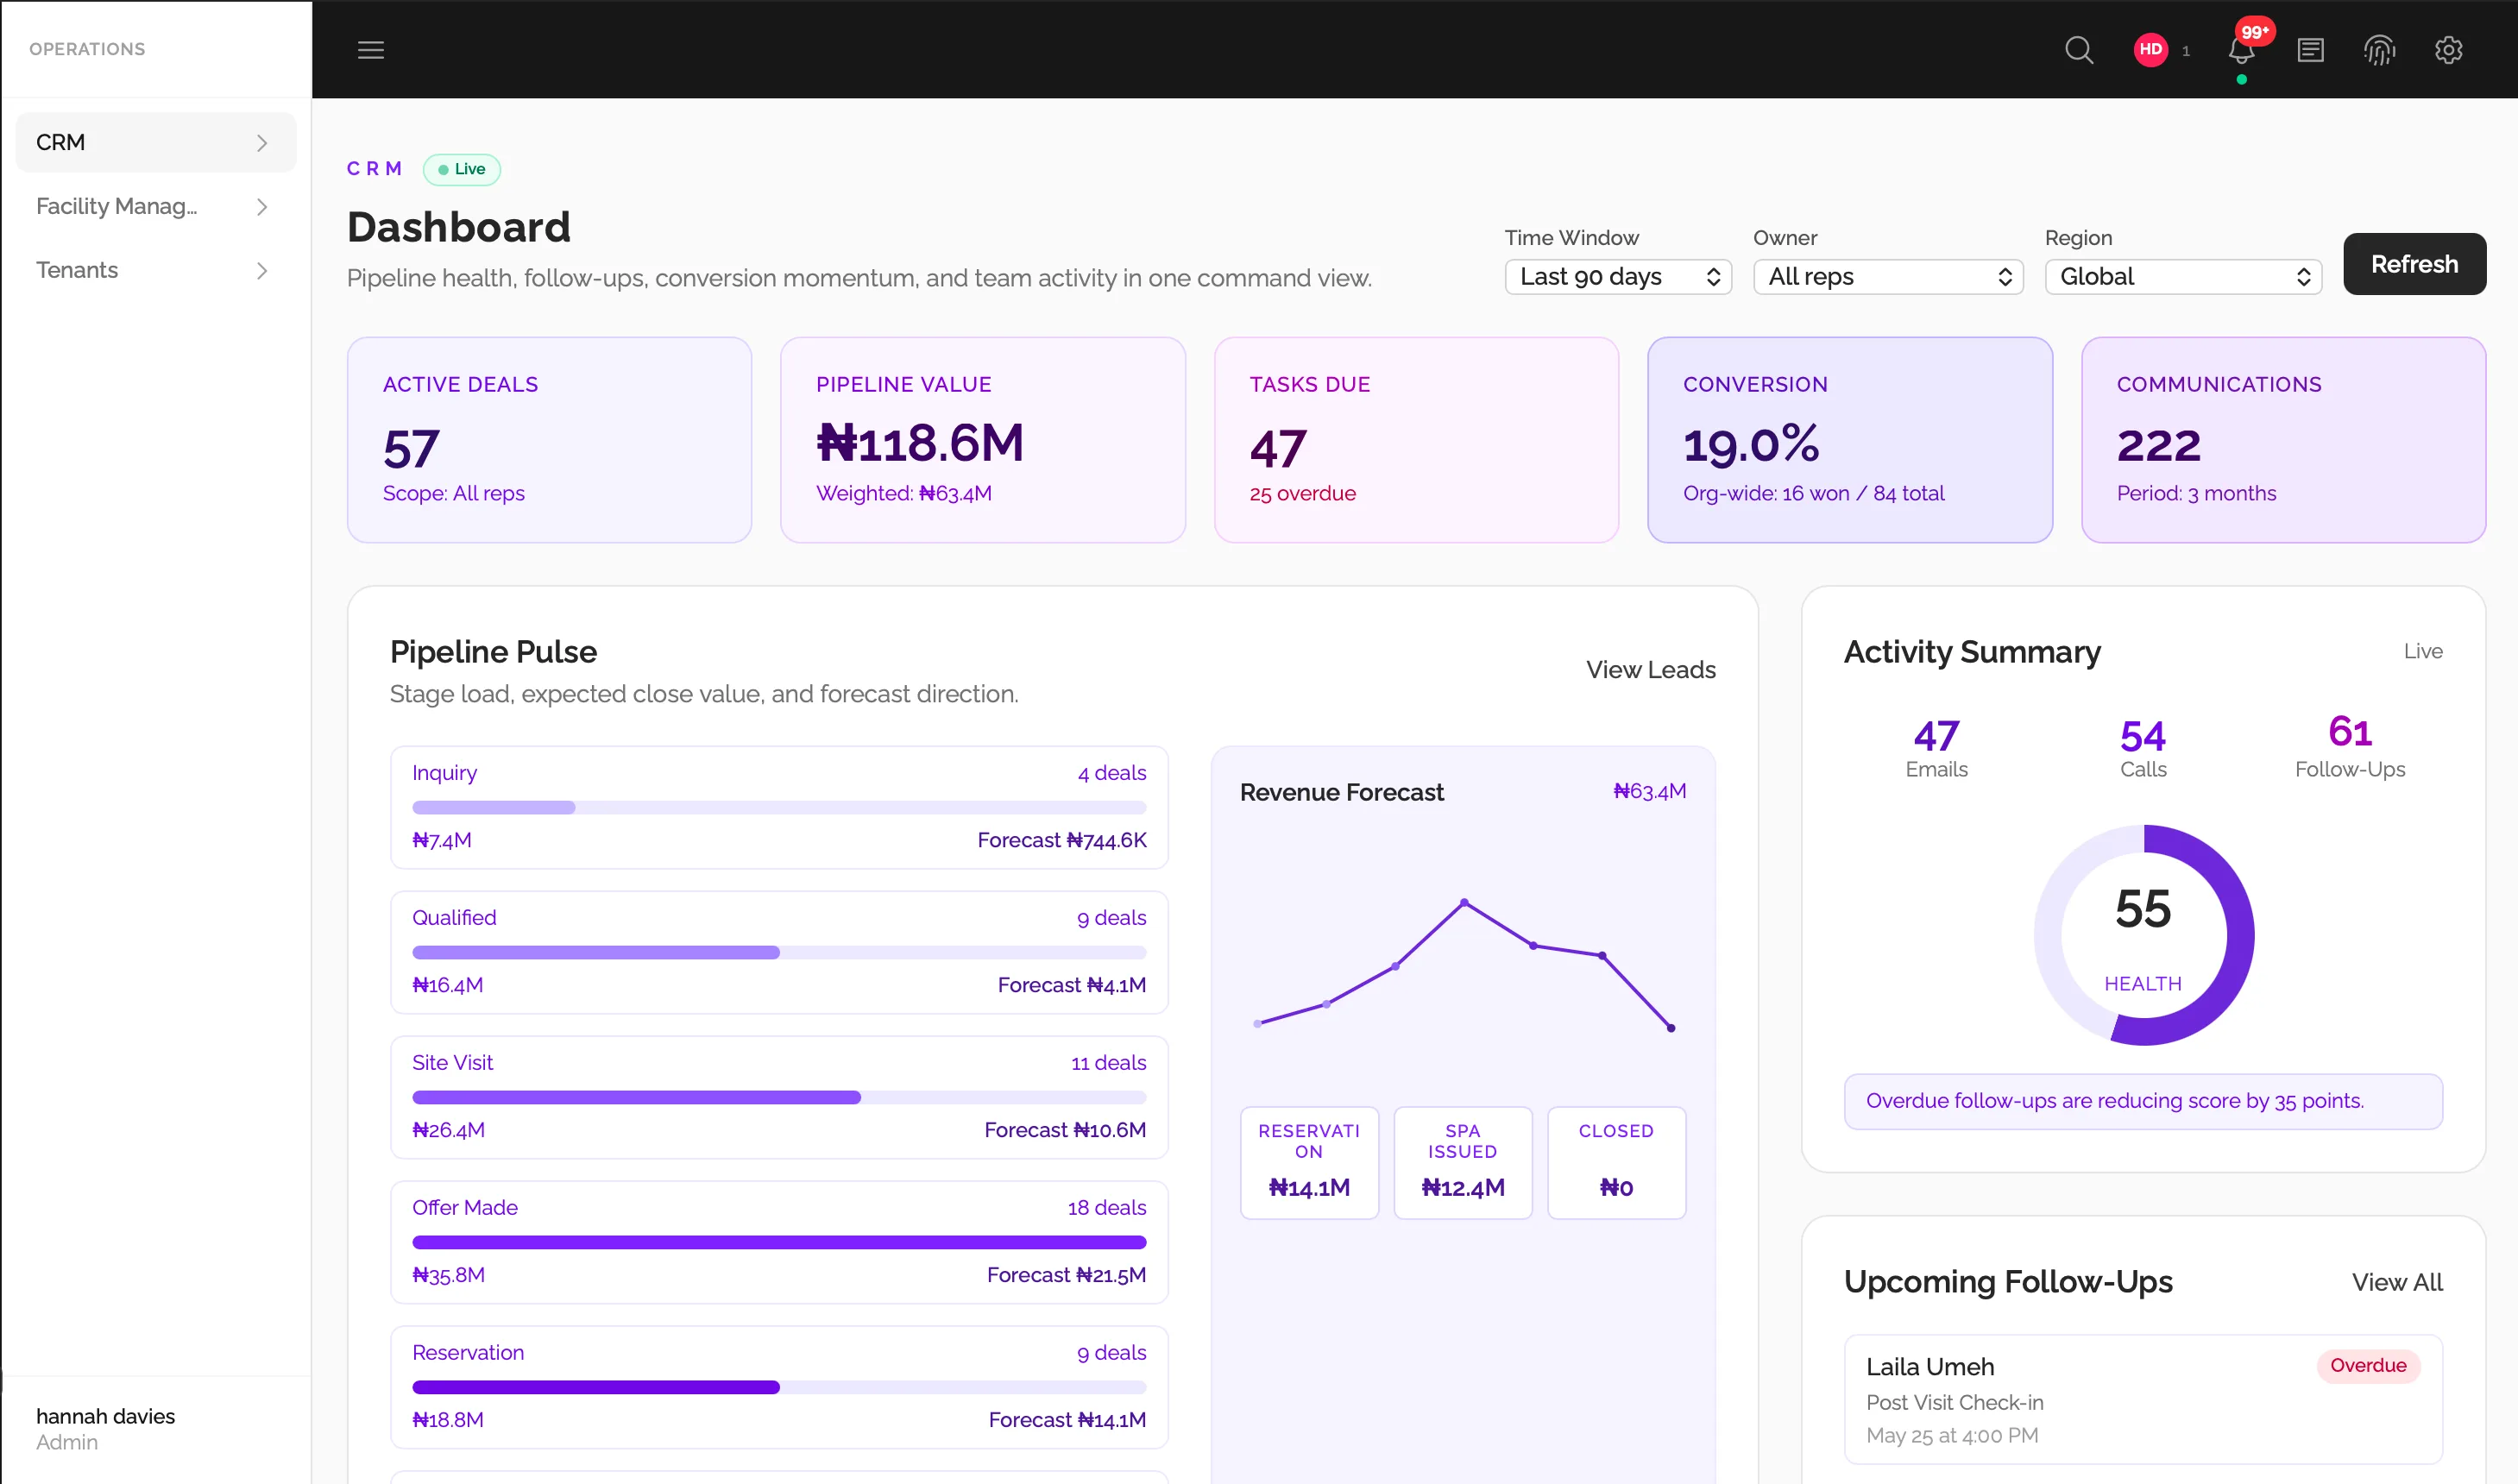
Task: Click the Pipeline Value card
Action: (982, 440)
